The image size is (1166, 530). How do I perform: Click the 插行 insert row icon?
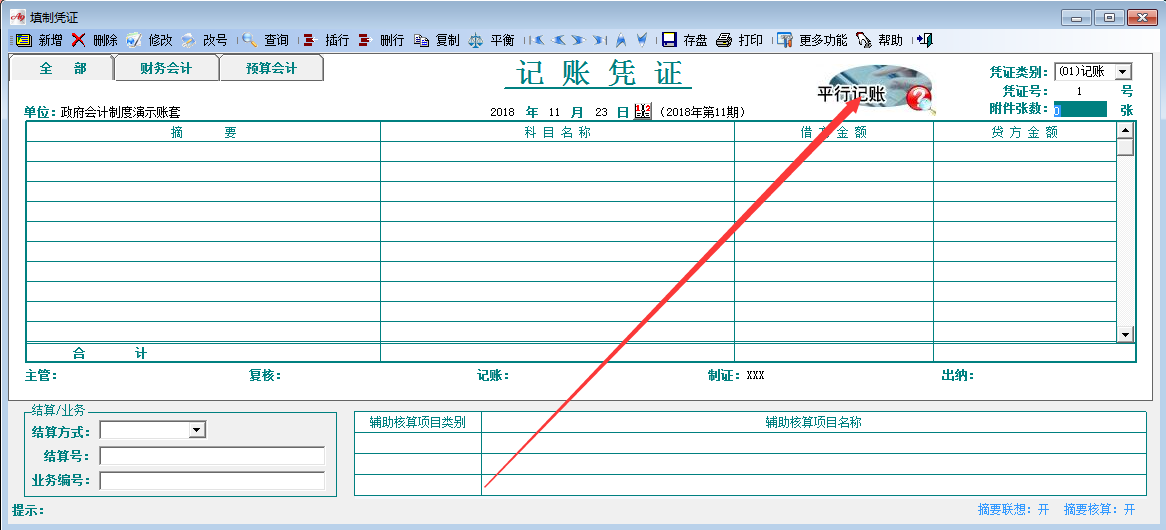(x=310, y=40)
